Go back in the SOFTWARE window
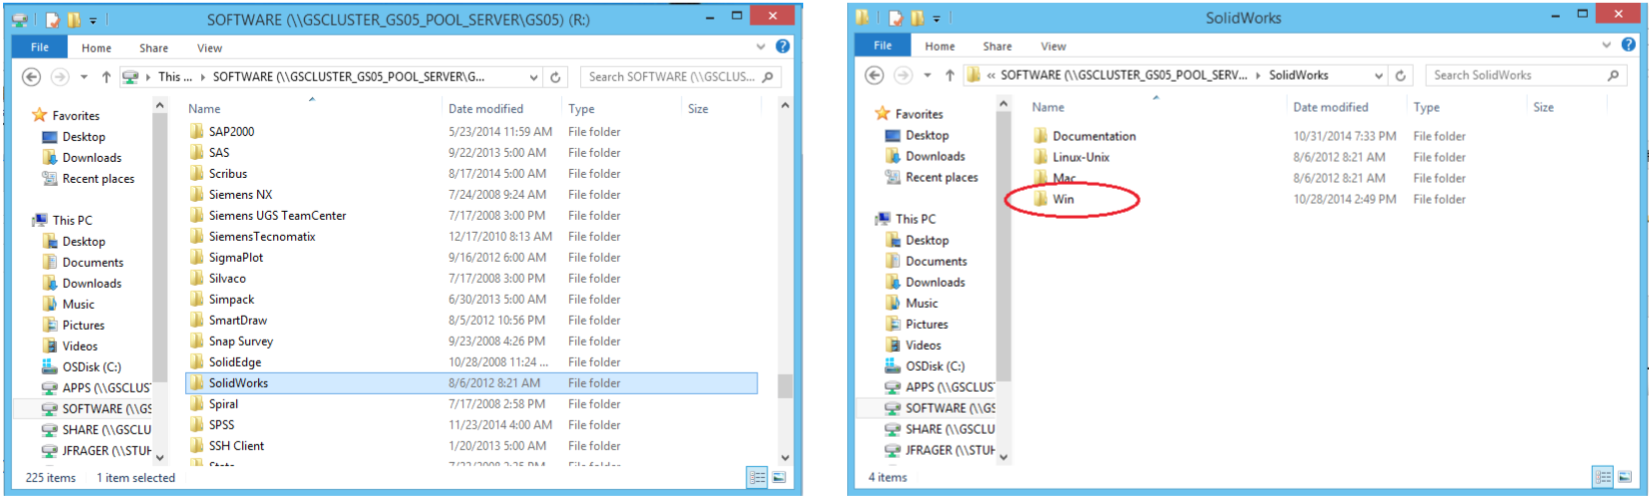The width and height of the screenshot is (1652, 498). [31, 77]
